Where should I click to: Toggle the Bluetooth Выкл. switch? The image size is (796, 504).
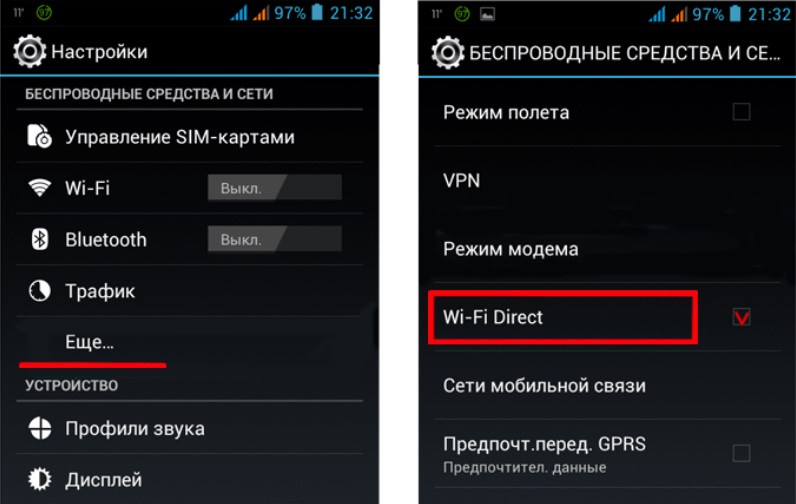click(275, 239)
